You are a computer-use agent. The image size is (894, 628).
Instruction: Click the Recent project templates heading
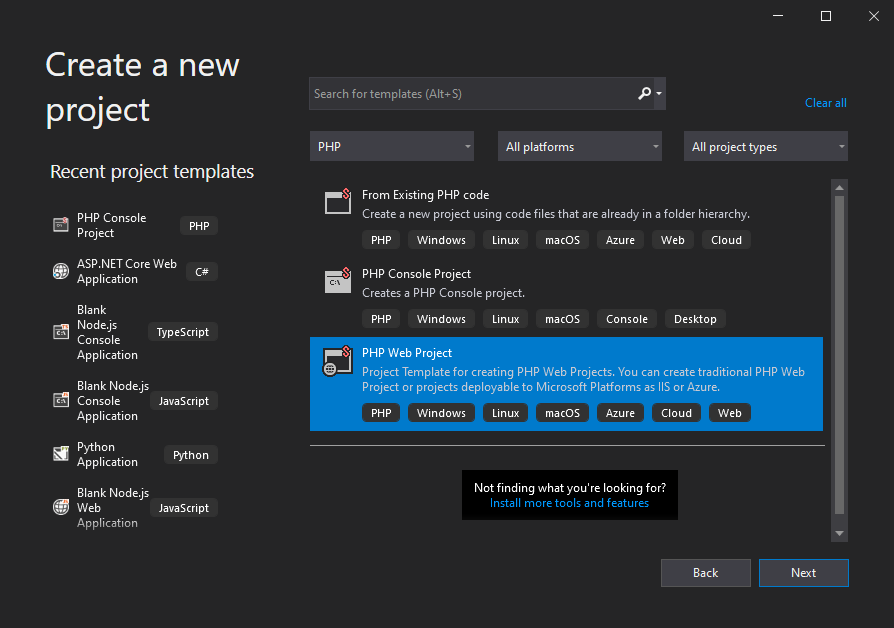[152, 172]
